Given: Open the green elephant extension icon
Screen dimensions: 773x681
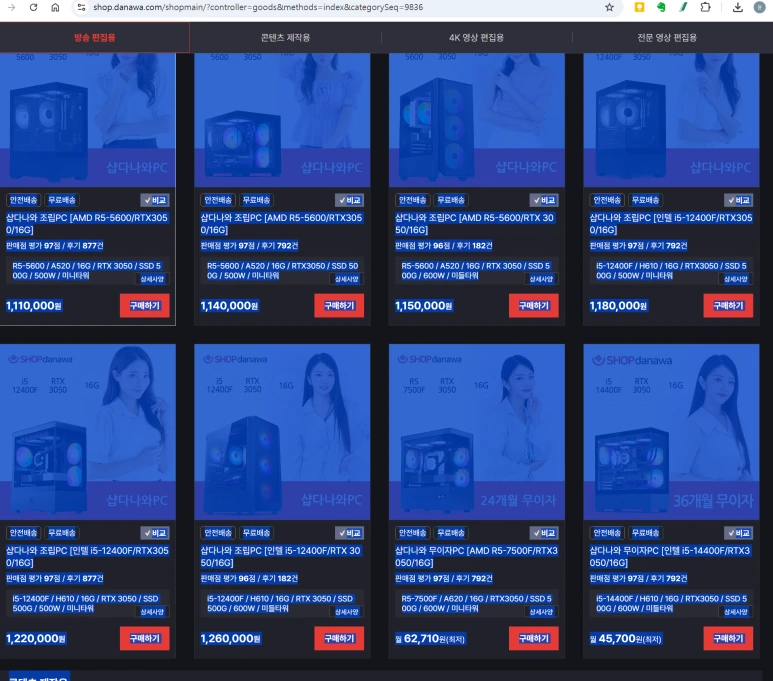Looking at the screenshot, I should click(662, 7).
